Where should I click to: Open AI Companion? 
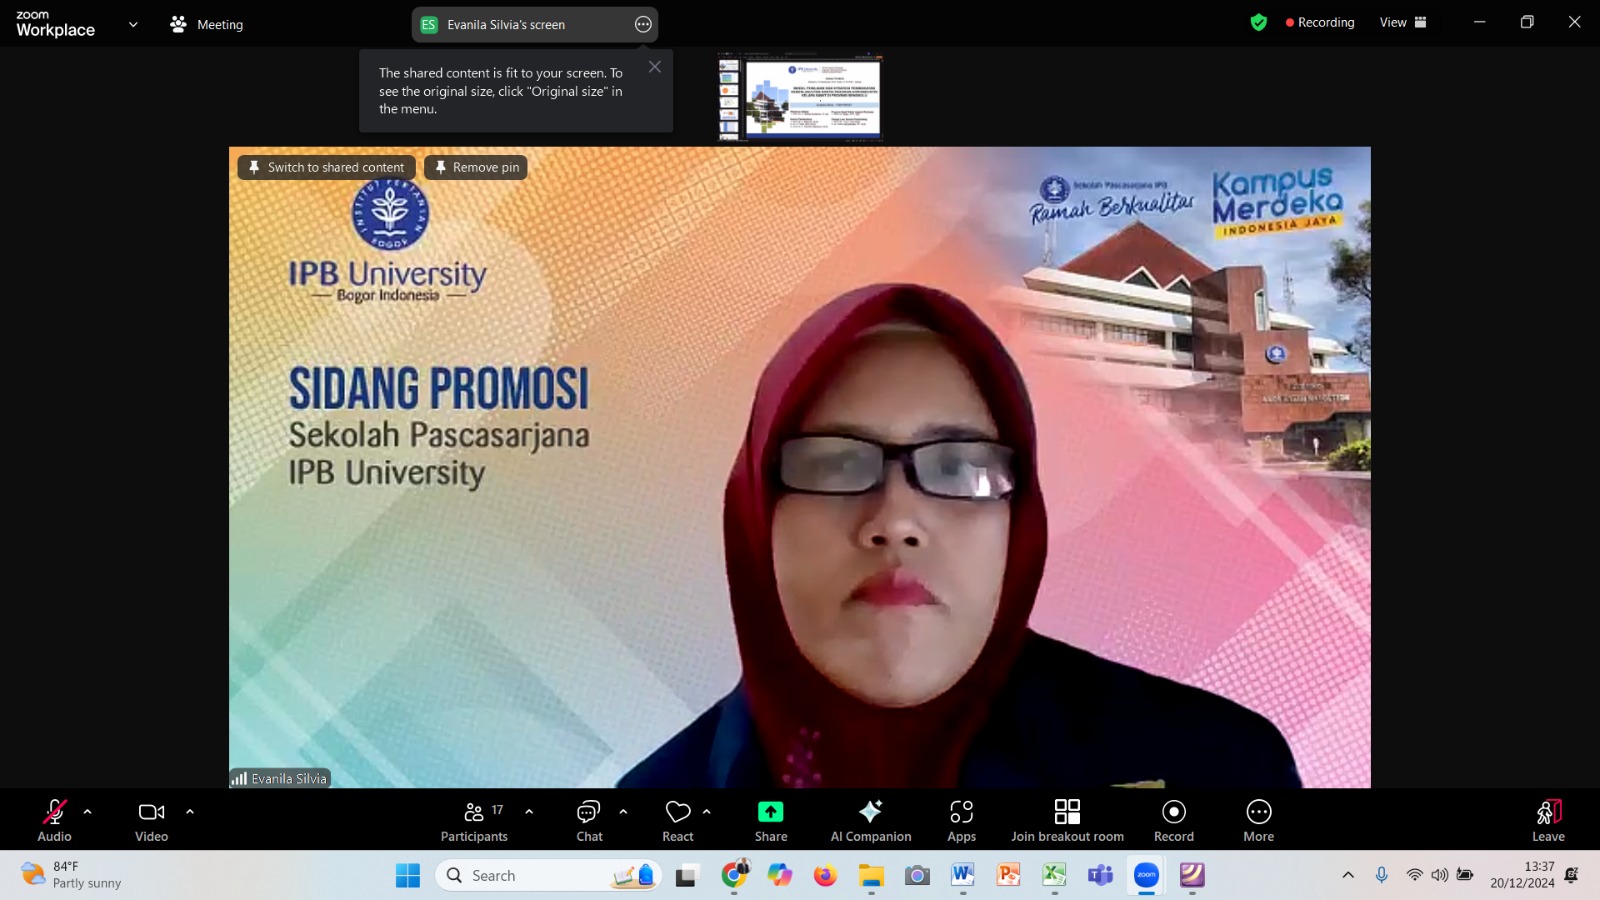[x=871, y=821]
